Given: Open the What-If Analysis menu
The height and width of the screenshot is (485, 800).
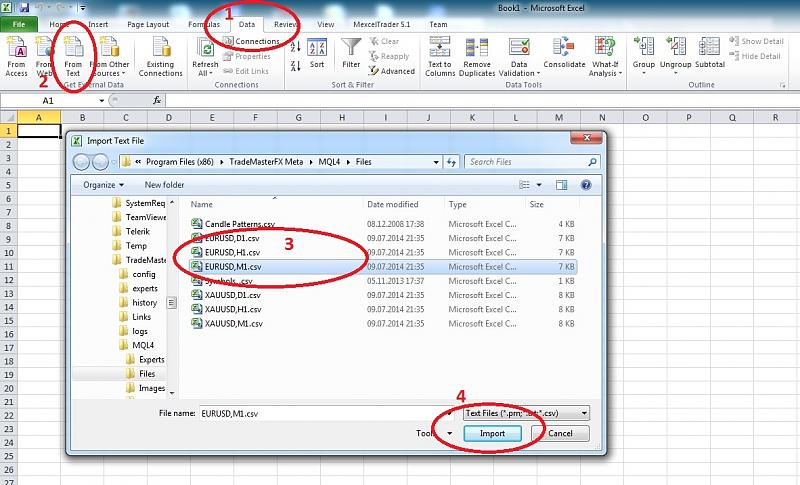Looking at the screenshot, I should pos(605,57).
